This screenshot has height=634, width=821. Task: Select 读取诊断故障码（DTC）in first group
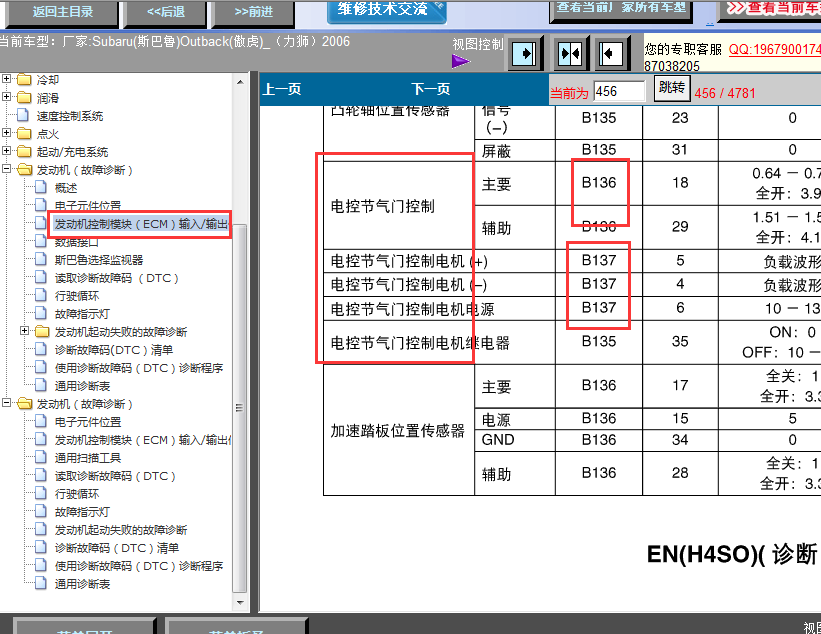pyautogui.click(x=116, y=278)
